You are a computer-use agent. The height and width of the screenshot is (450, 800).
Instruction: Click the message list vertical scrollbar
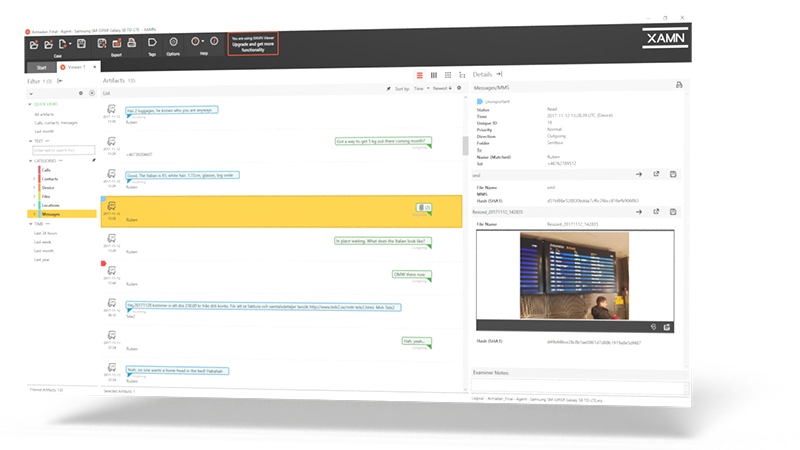coord(466,145)
